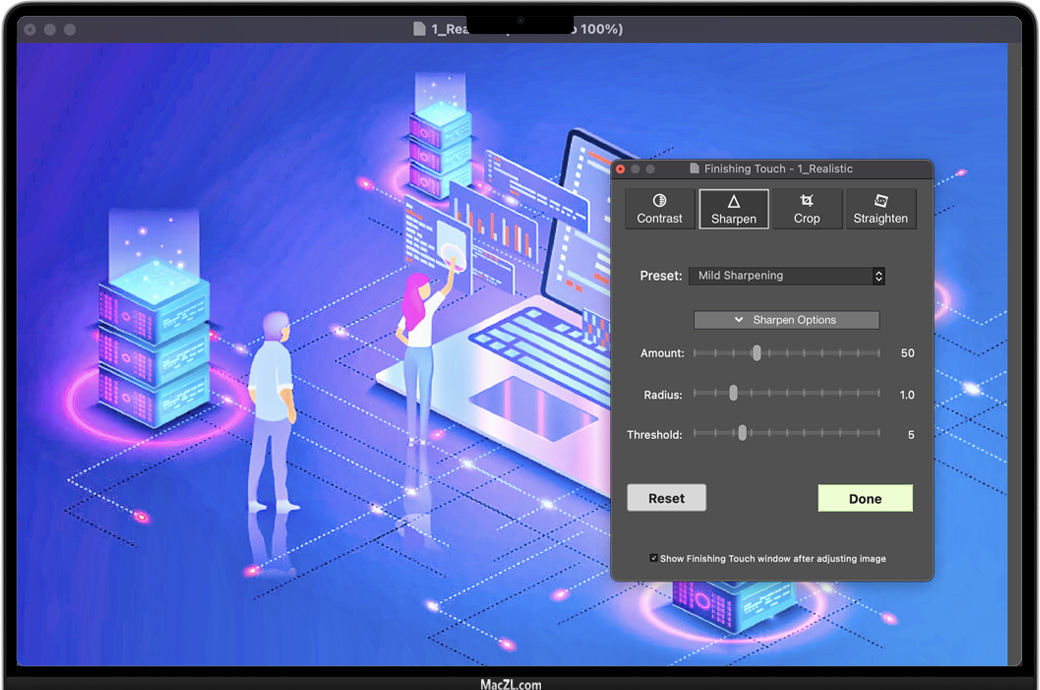Click the Radius slider knob
This screenshot has width=1040, height=690.
tap(733, 394)
